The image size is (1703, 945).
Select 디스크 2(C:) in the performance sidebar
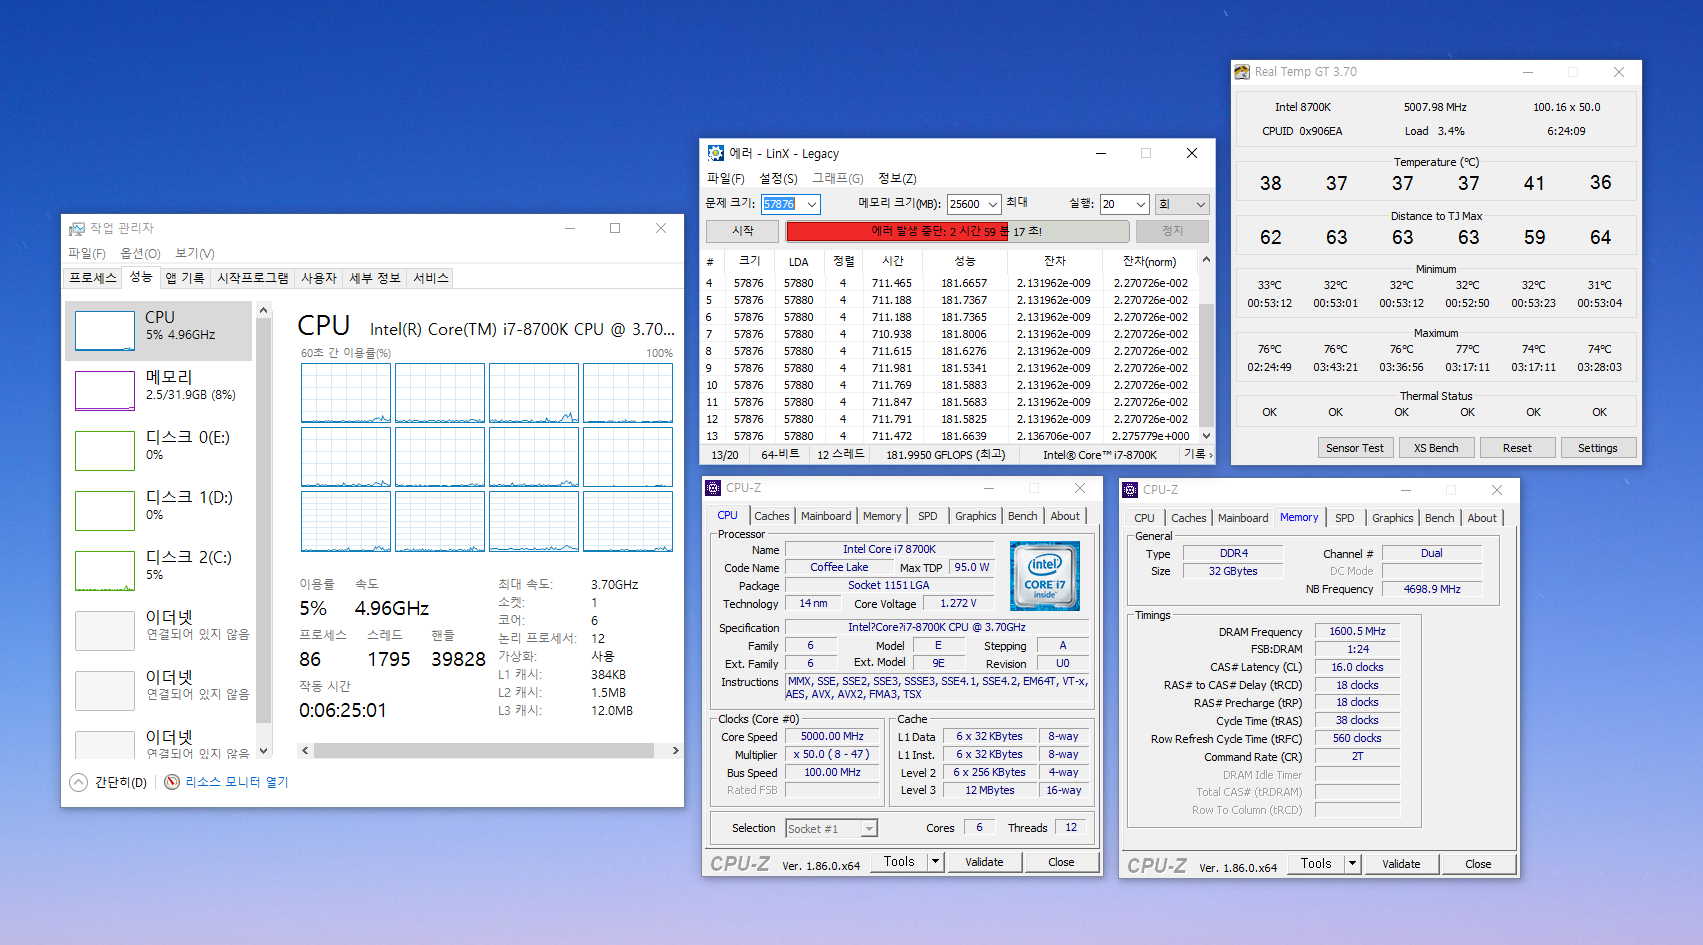click(159, 570)
